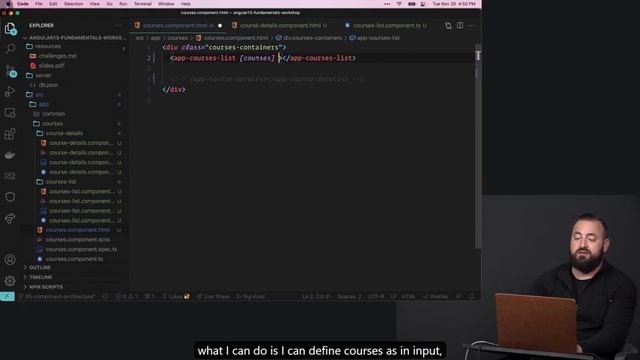Open the Search view in the activity bar
Image resolution: width=640 pixels, height=360 pixels.
tap(10, 49)
